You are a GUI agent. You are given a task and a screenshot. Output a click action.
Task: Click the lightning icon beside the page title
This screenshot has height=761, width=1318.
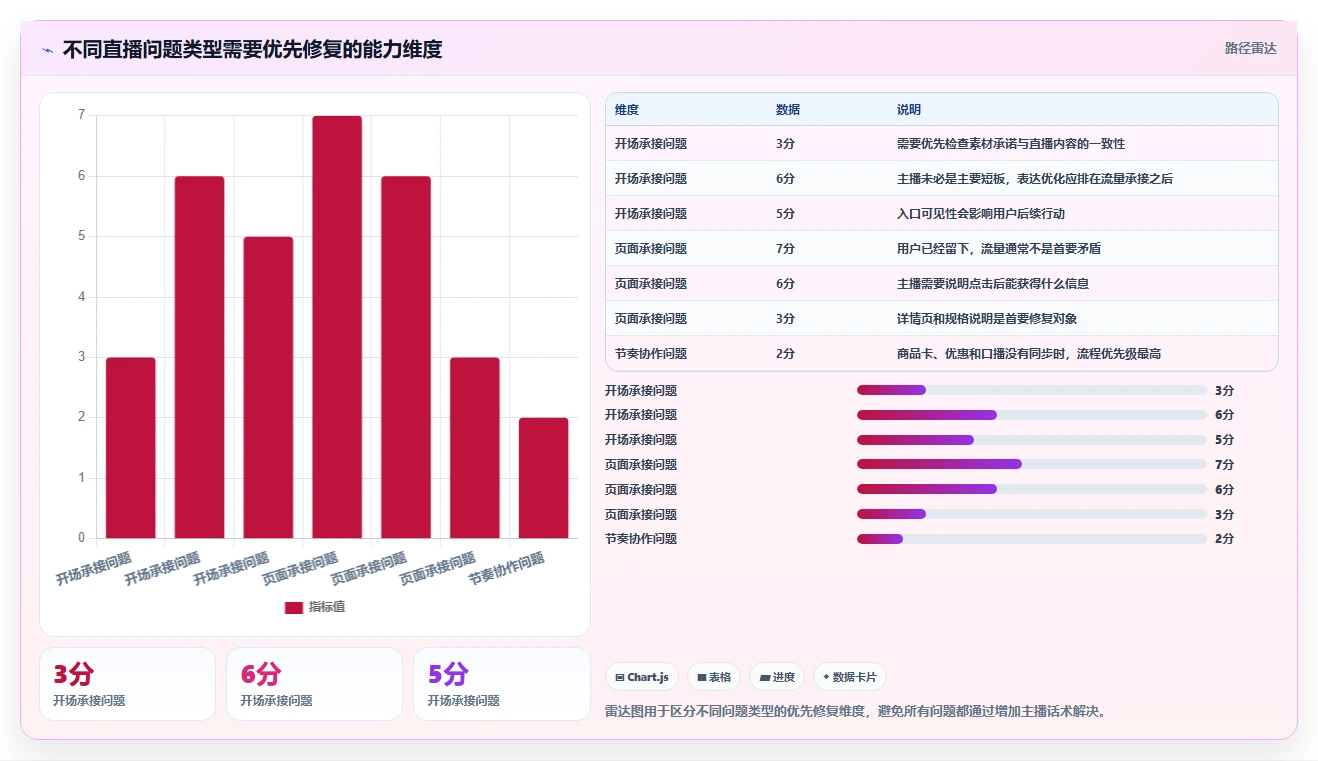pyautogui.click(x=47, y=49)
